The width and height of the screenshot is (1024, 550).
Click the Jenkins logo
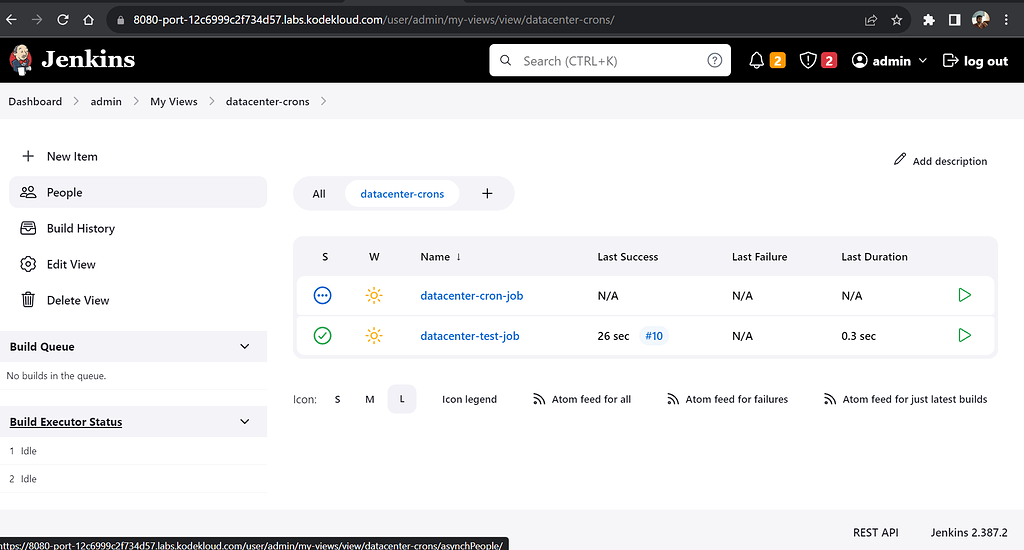pyautogui.click(x=72, y=60)
